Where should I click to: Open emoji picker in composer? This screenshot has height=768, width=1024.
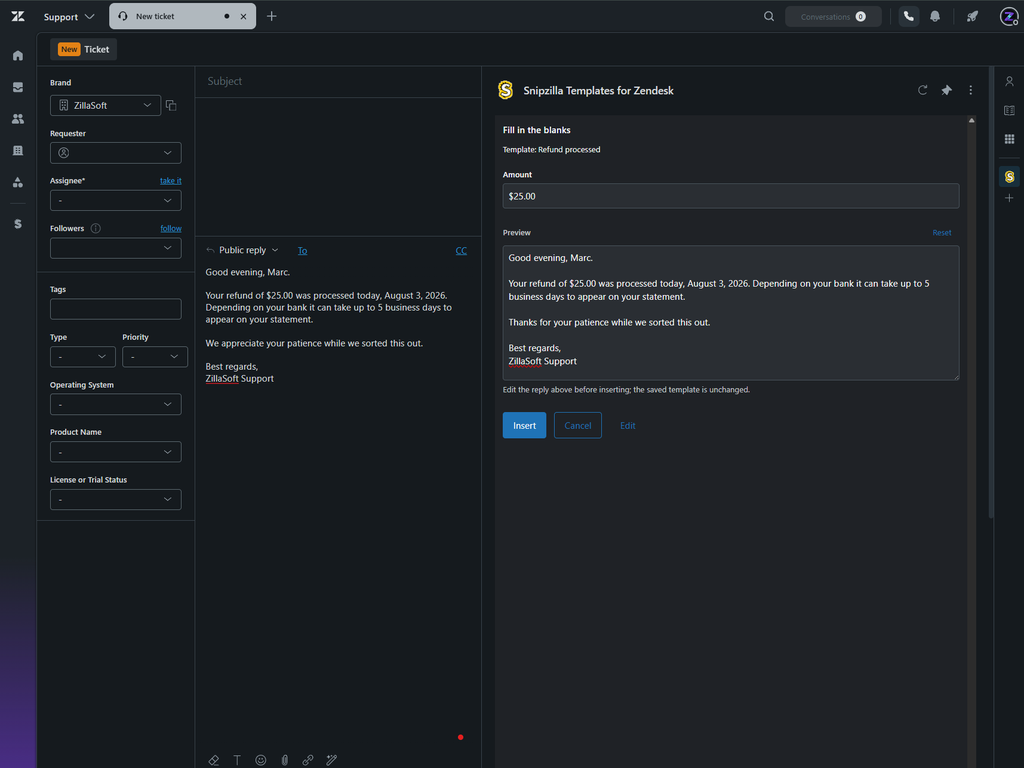tap(261, 760)
